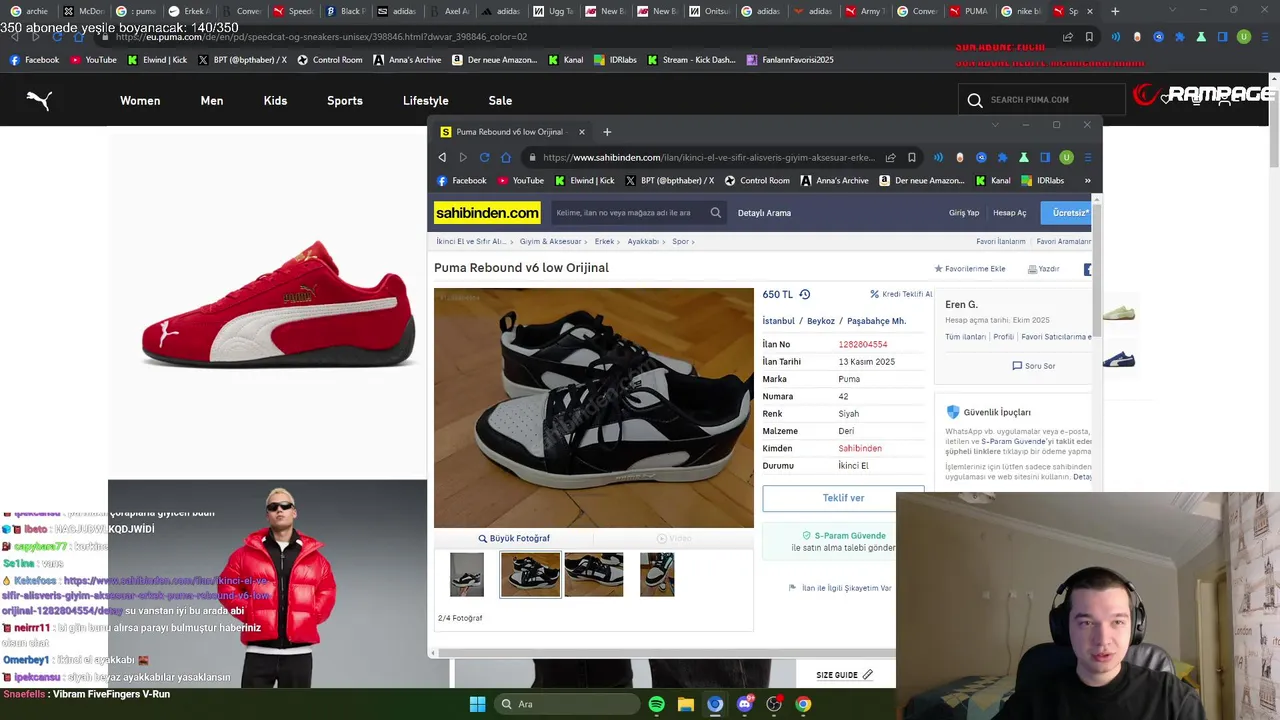Open the Sale menu on Puma site

pos(500,100)
